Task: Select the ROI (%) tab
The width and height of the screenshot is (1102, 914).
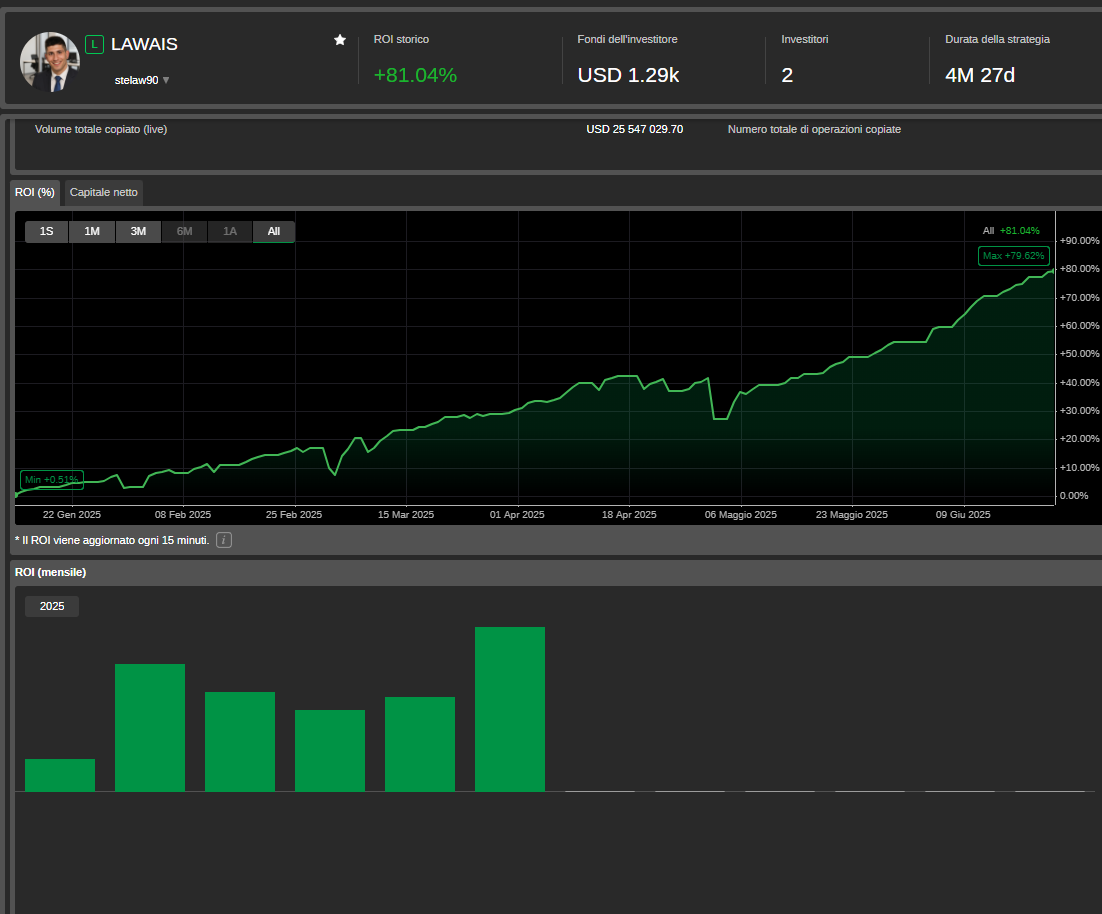Action: [35, 192]
